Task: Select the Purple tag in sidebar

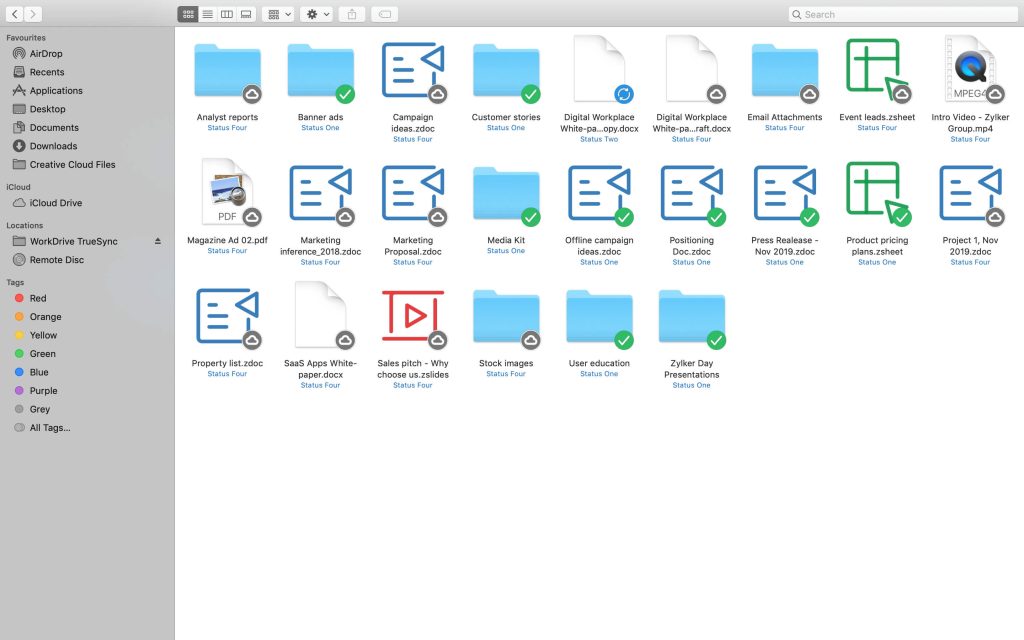Action: pos(43,391)
